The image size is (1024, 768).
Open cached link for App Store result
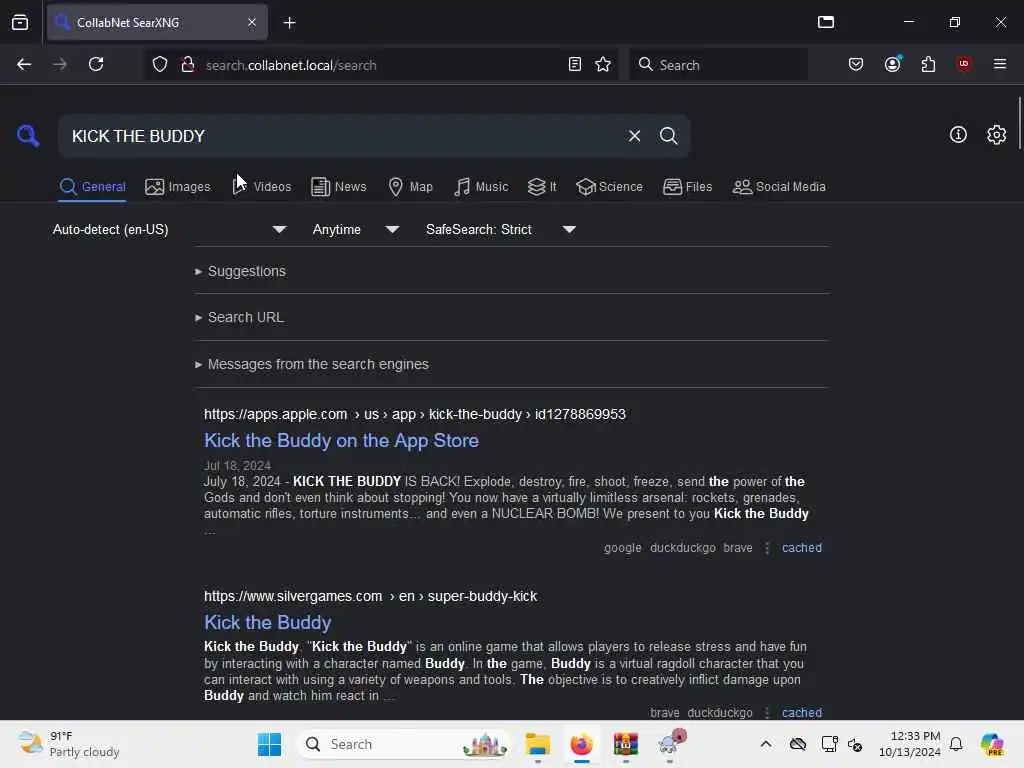pyautogui.click(x=802, y=548)
